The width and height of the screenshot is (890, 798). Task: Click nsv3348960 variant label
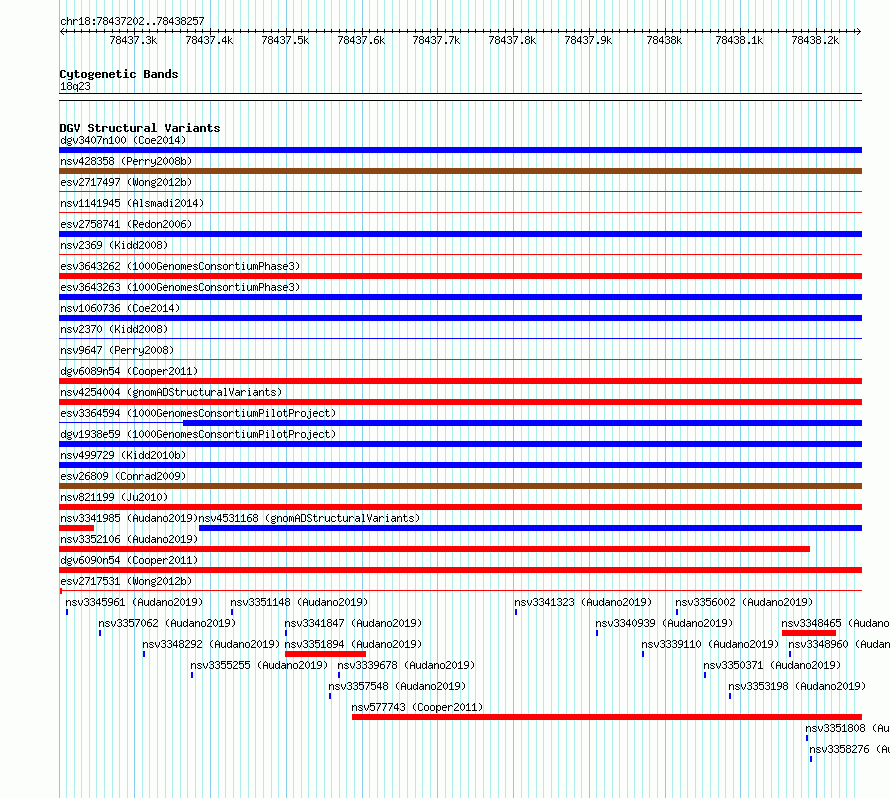coord(838,644)
